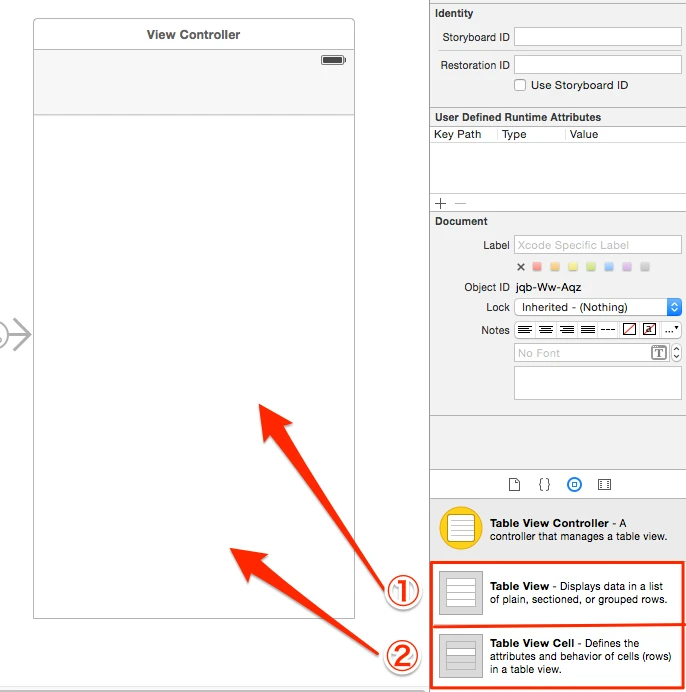686x692 pixels.
Task: Choose the red label color swatch
Action: pyautogui.click(x=537, y=267)
